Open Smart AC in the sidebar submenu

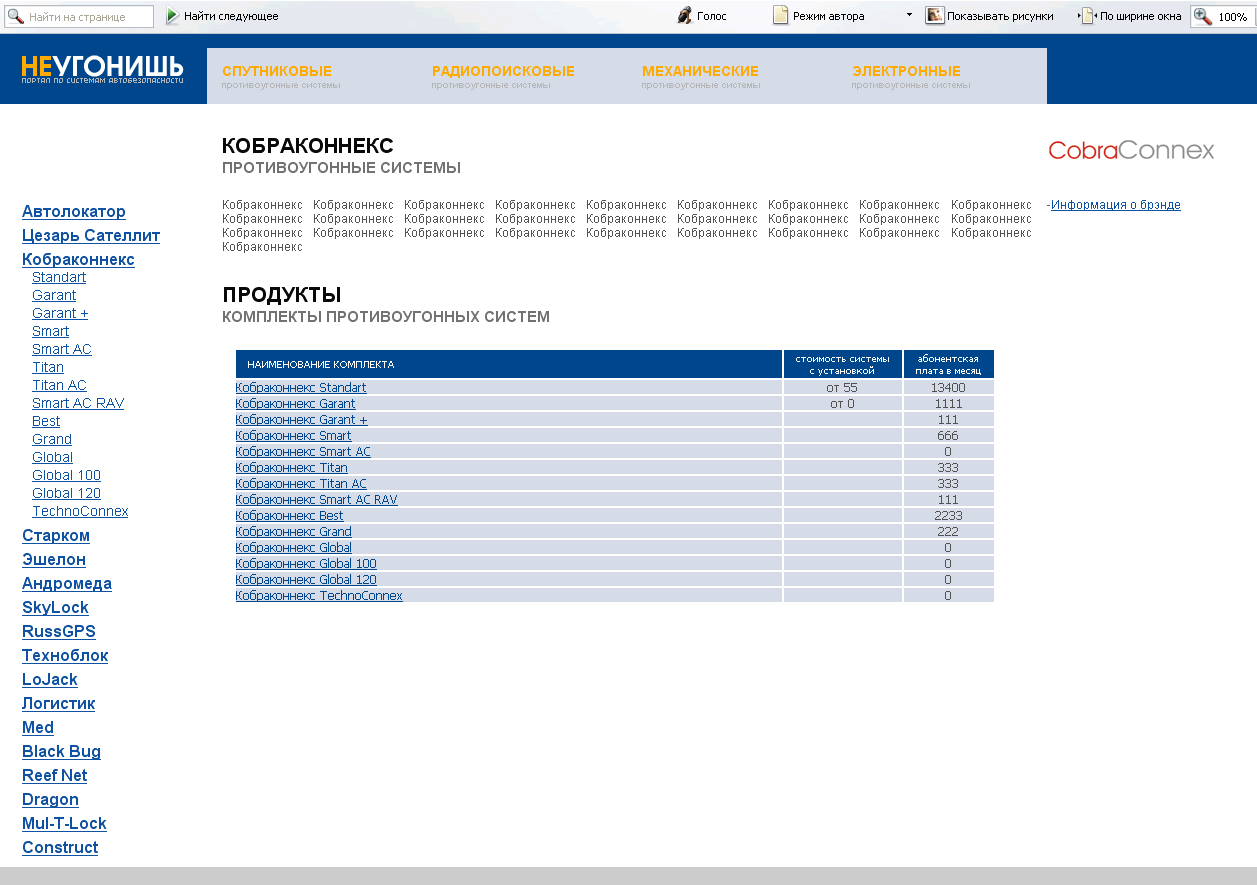coord(62,349)
